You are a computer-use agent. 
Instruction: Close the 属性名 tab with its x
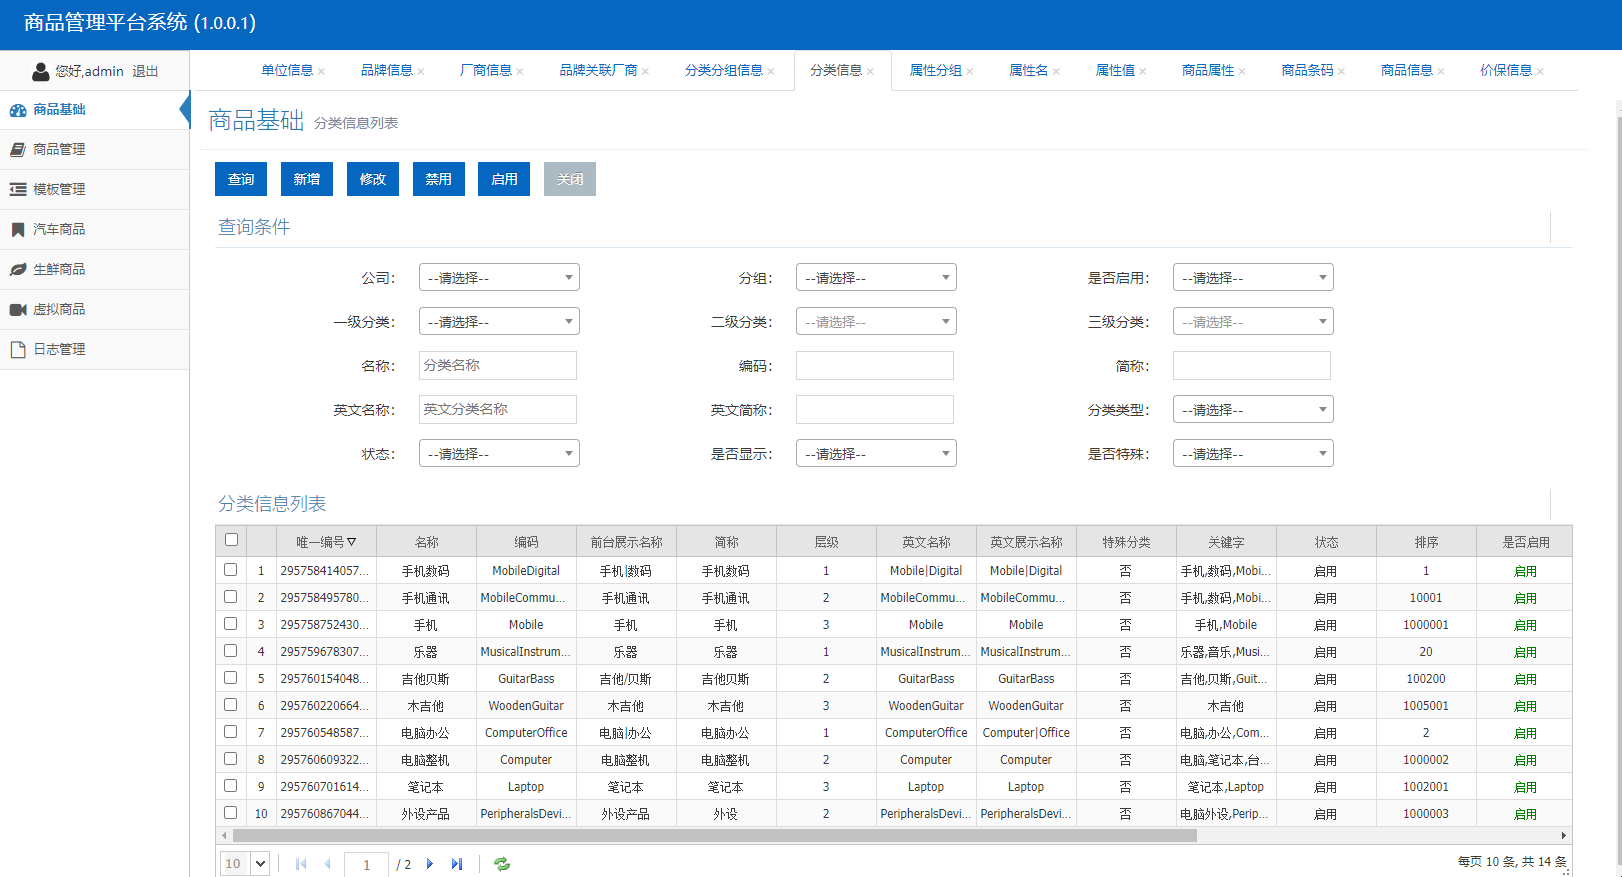(1056, 71)
